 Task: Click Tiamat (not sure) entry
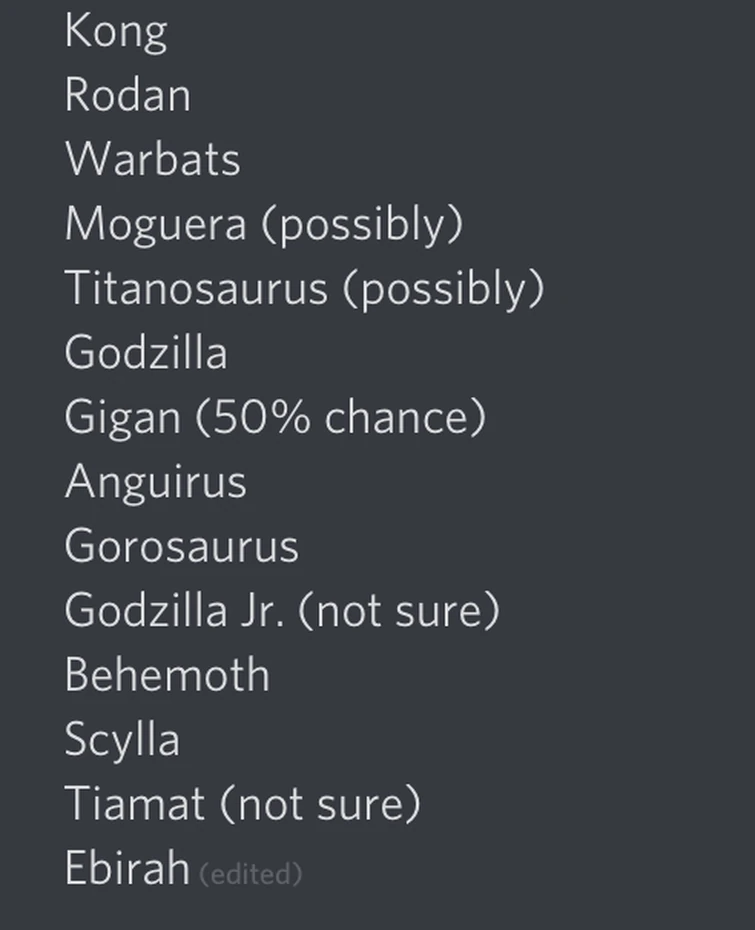coord(243,804)
